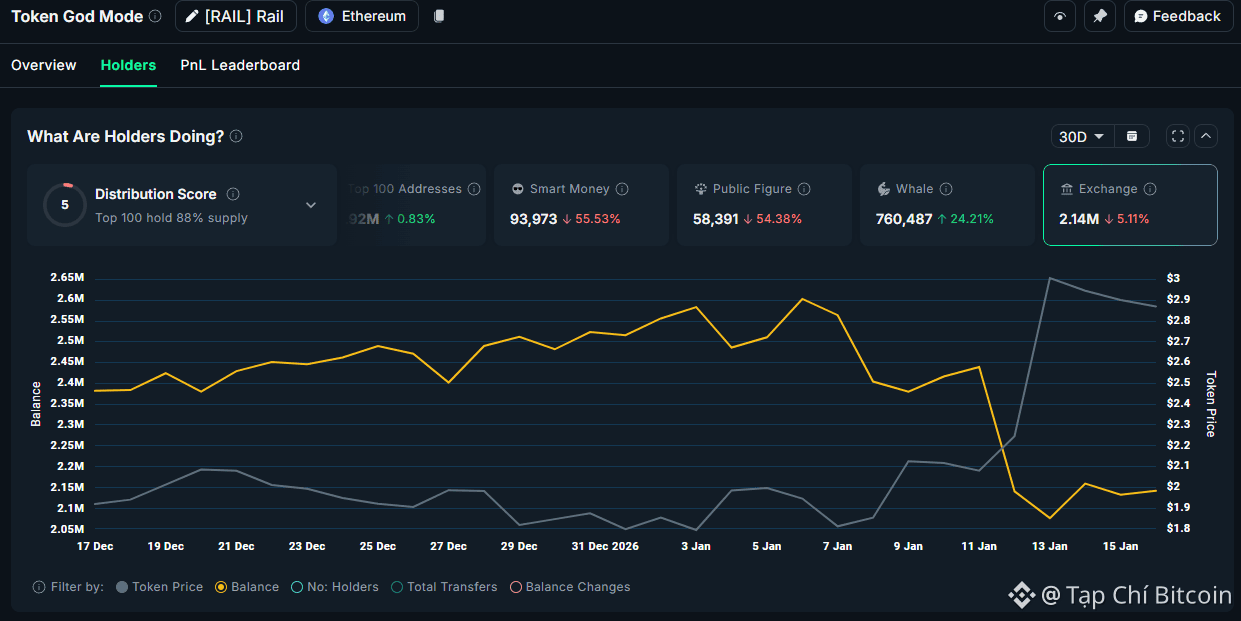Enable the Total Transfers filter

(x=397, y=587)
